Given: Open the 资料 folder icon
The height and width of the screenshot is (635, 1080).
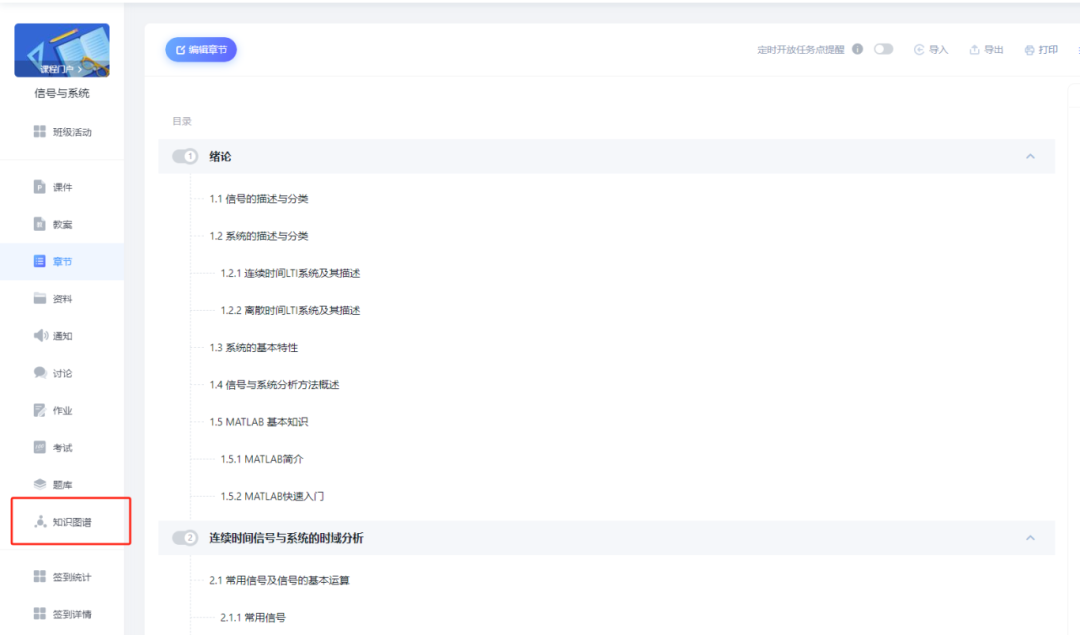Looking at the screenshot, I should pos(40,299).
